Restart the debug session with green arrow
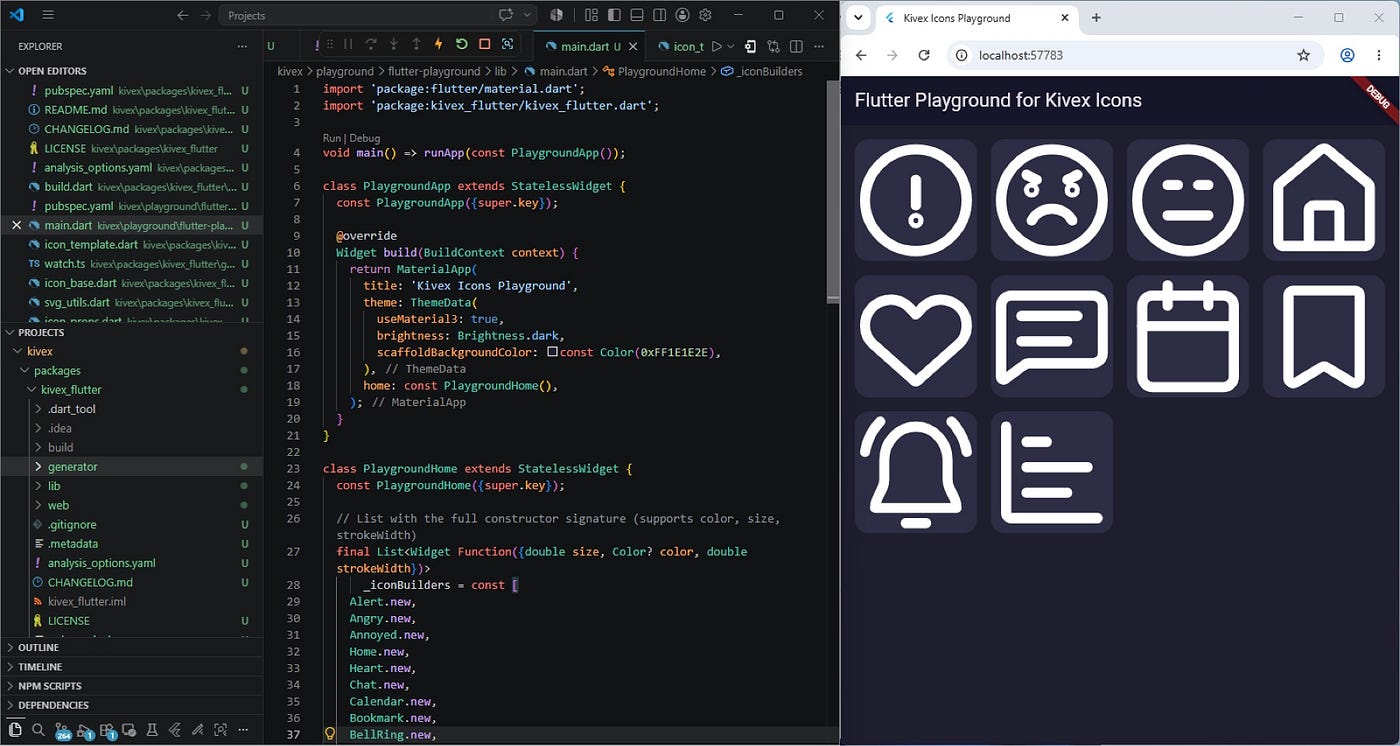Screen dimensions: 1400x746 point(461,45)
